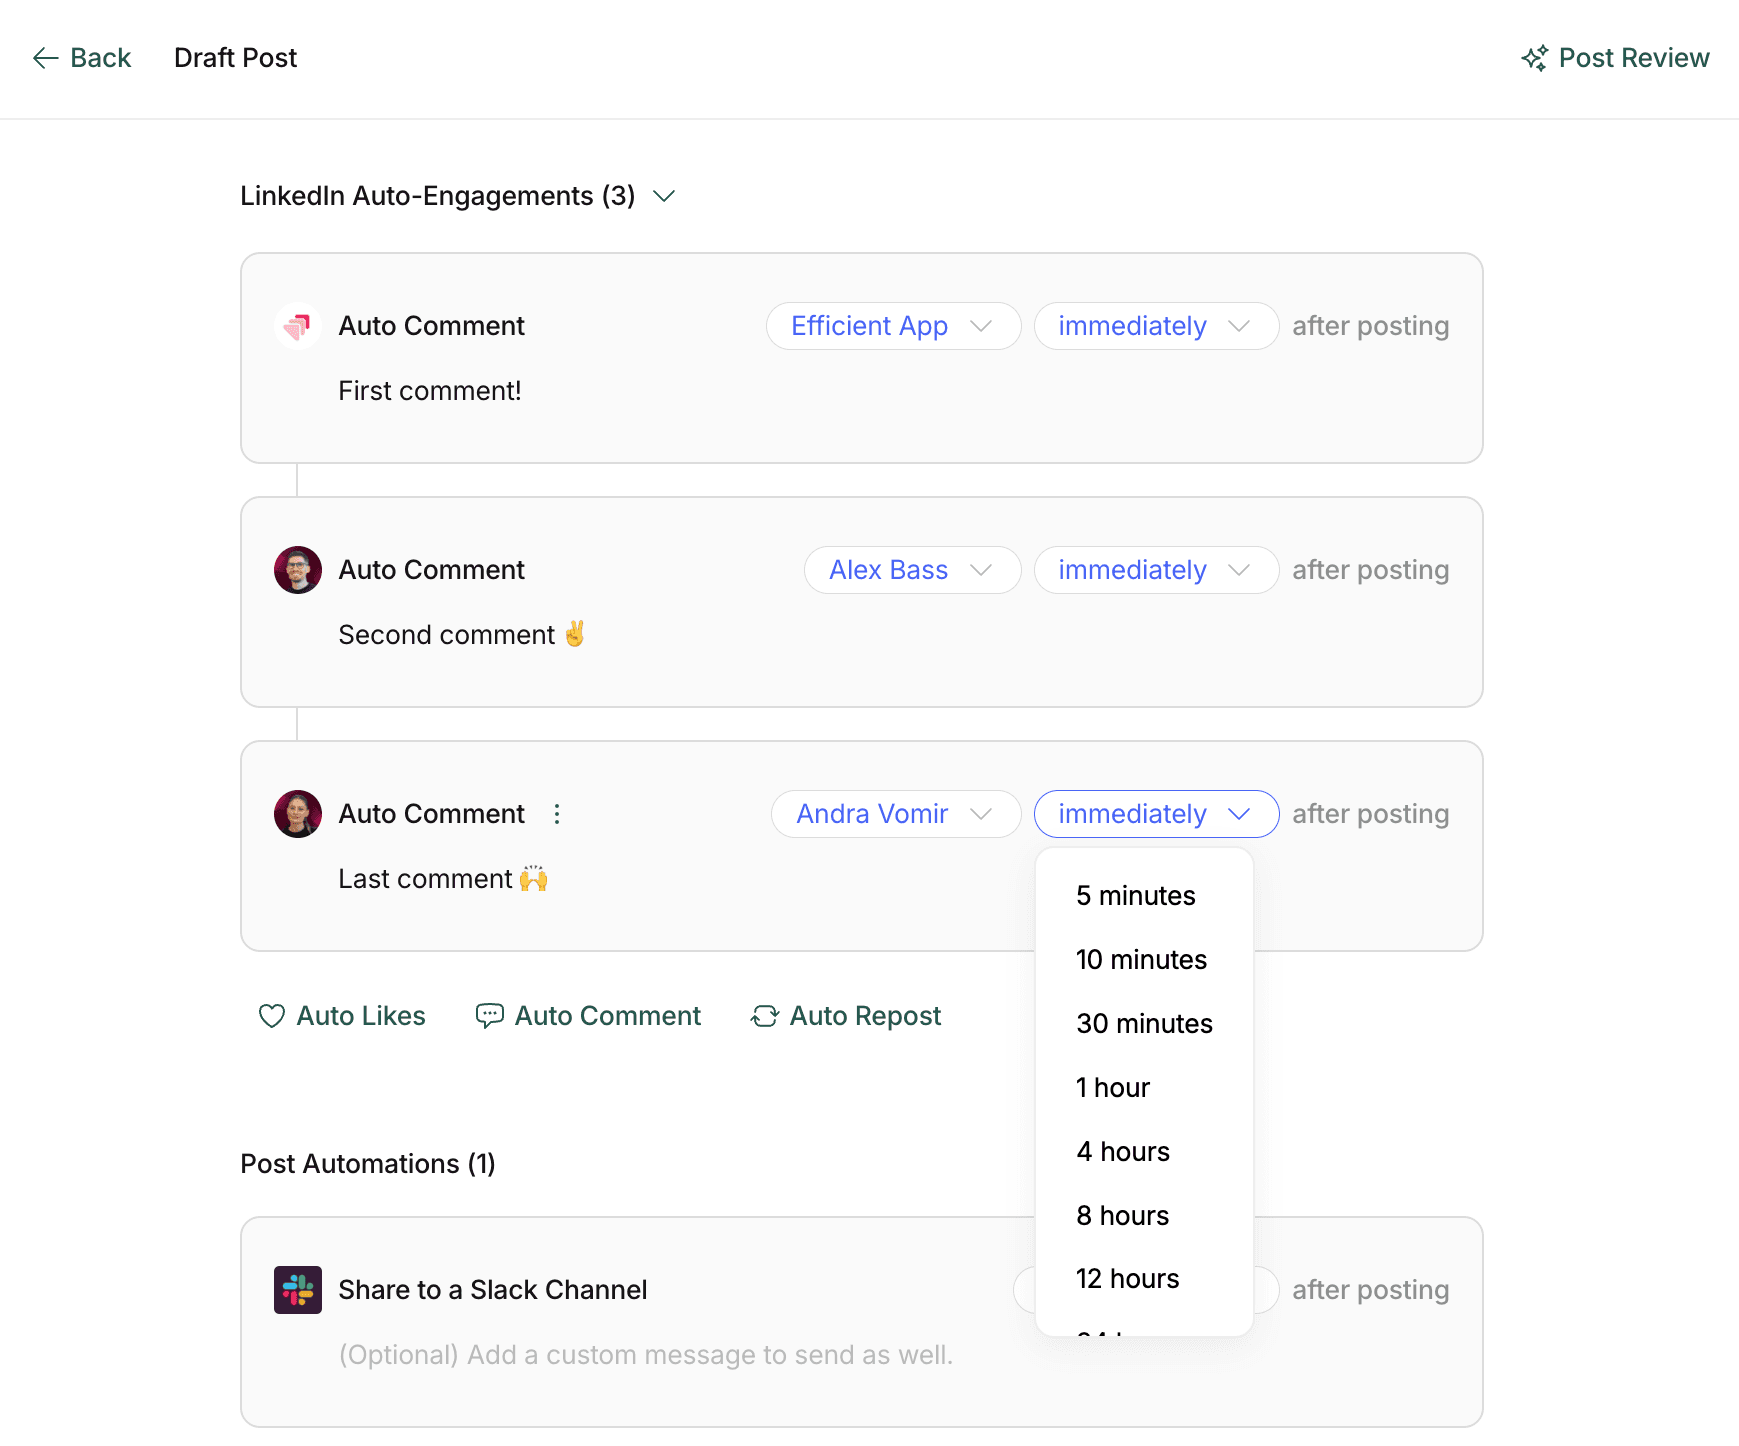Add a custom Slack message
Image resolution: width=1739 pixels, height=1446 pixels.
click(646, 1355)
